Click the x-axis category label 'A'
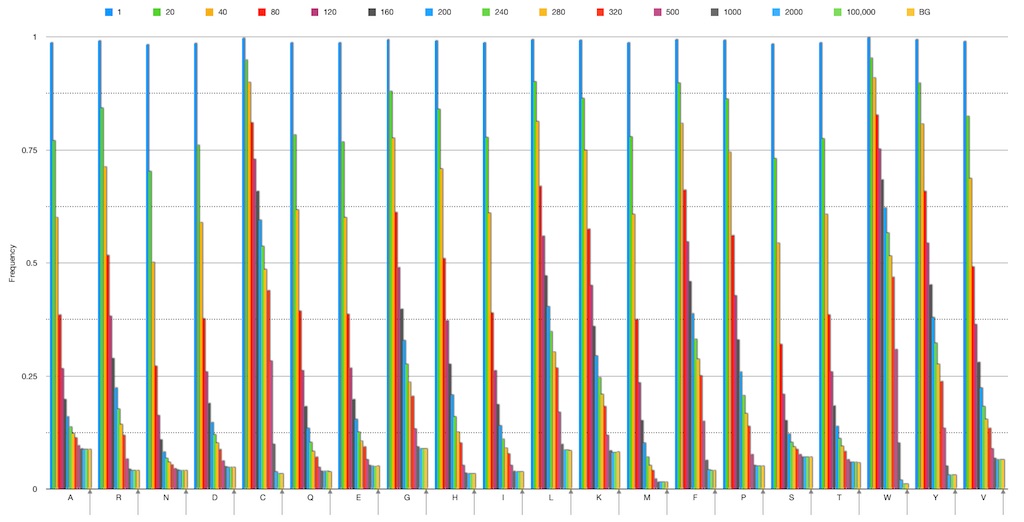 [x=70, y=498]
